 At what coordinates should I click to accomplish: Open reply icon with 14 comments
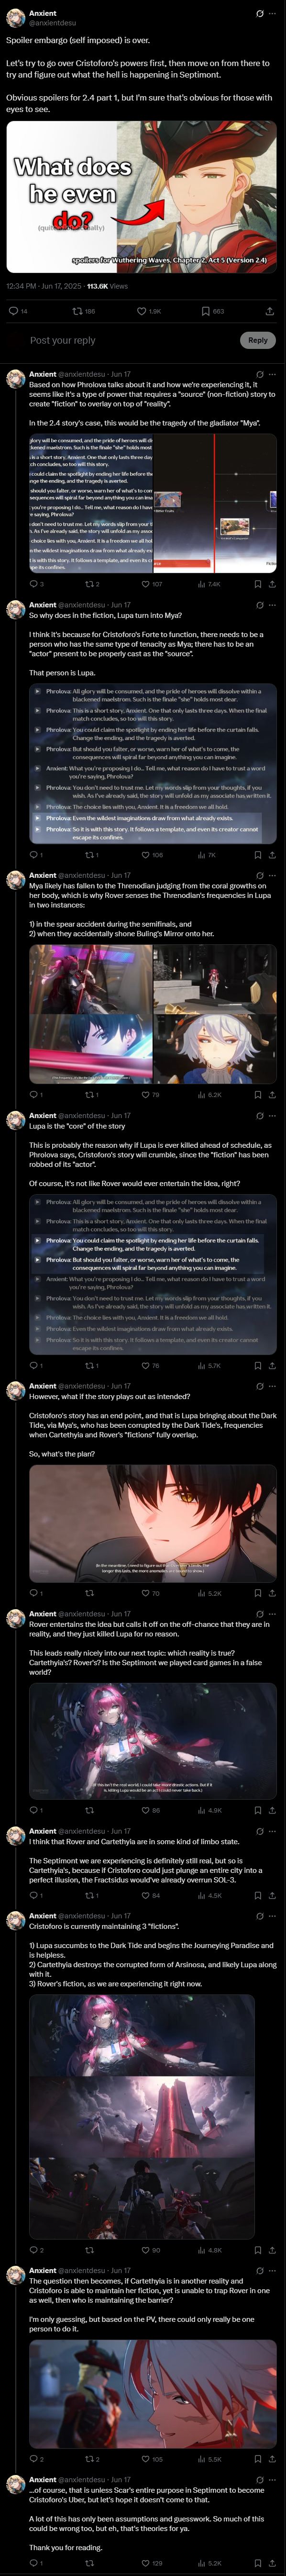coord(18,311)
